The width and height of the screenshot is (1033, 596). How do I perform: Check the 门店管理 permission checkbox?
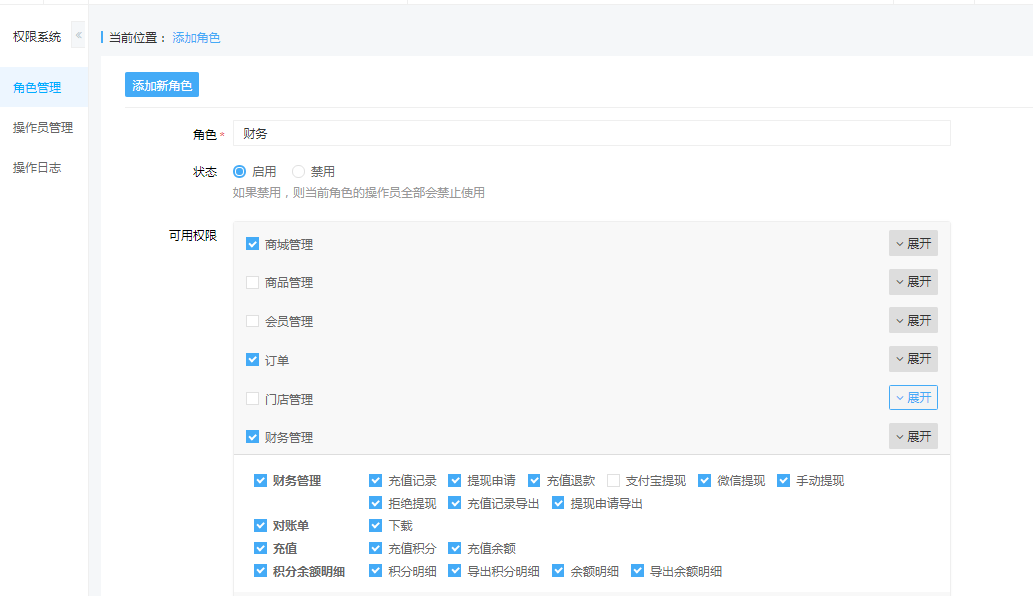click(x=252, y=398)
